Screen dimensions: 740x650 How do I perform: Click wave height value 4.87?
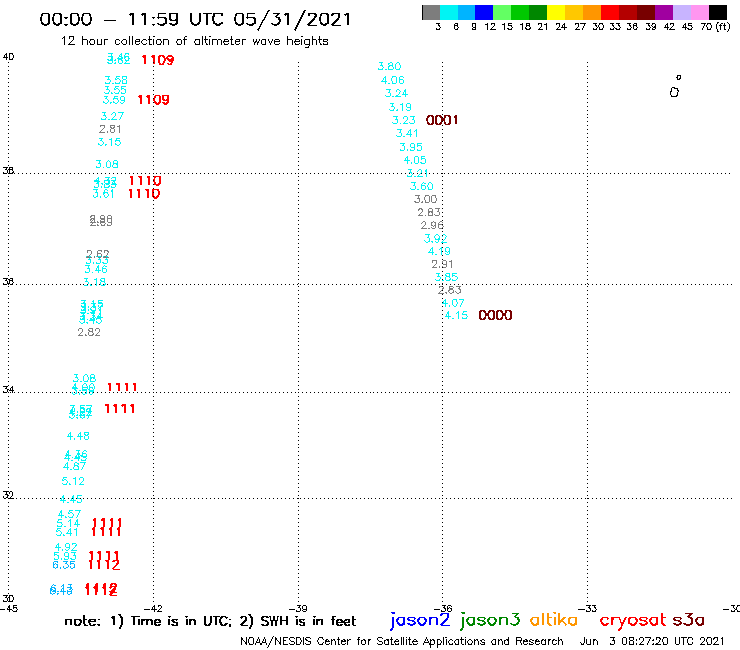point(75,466)
